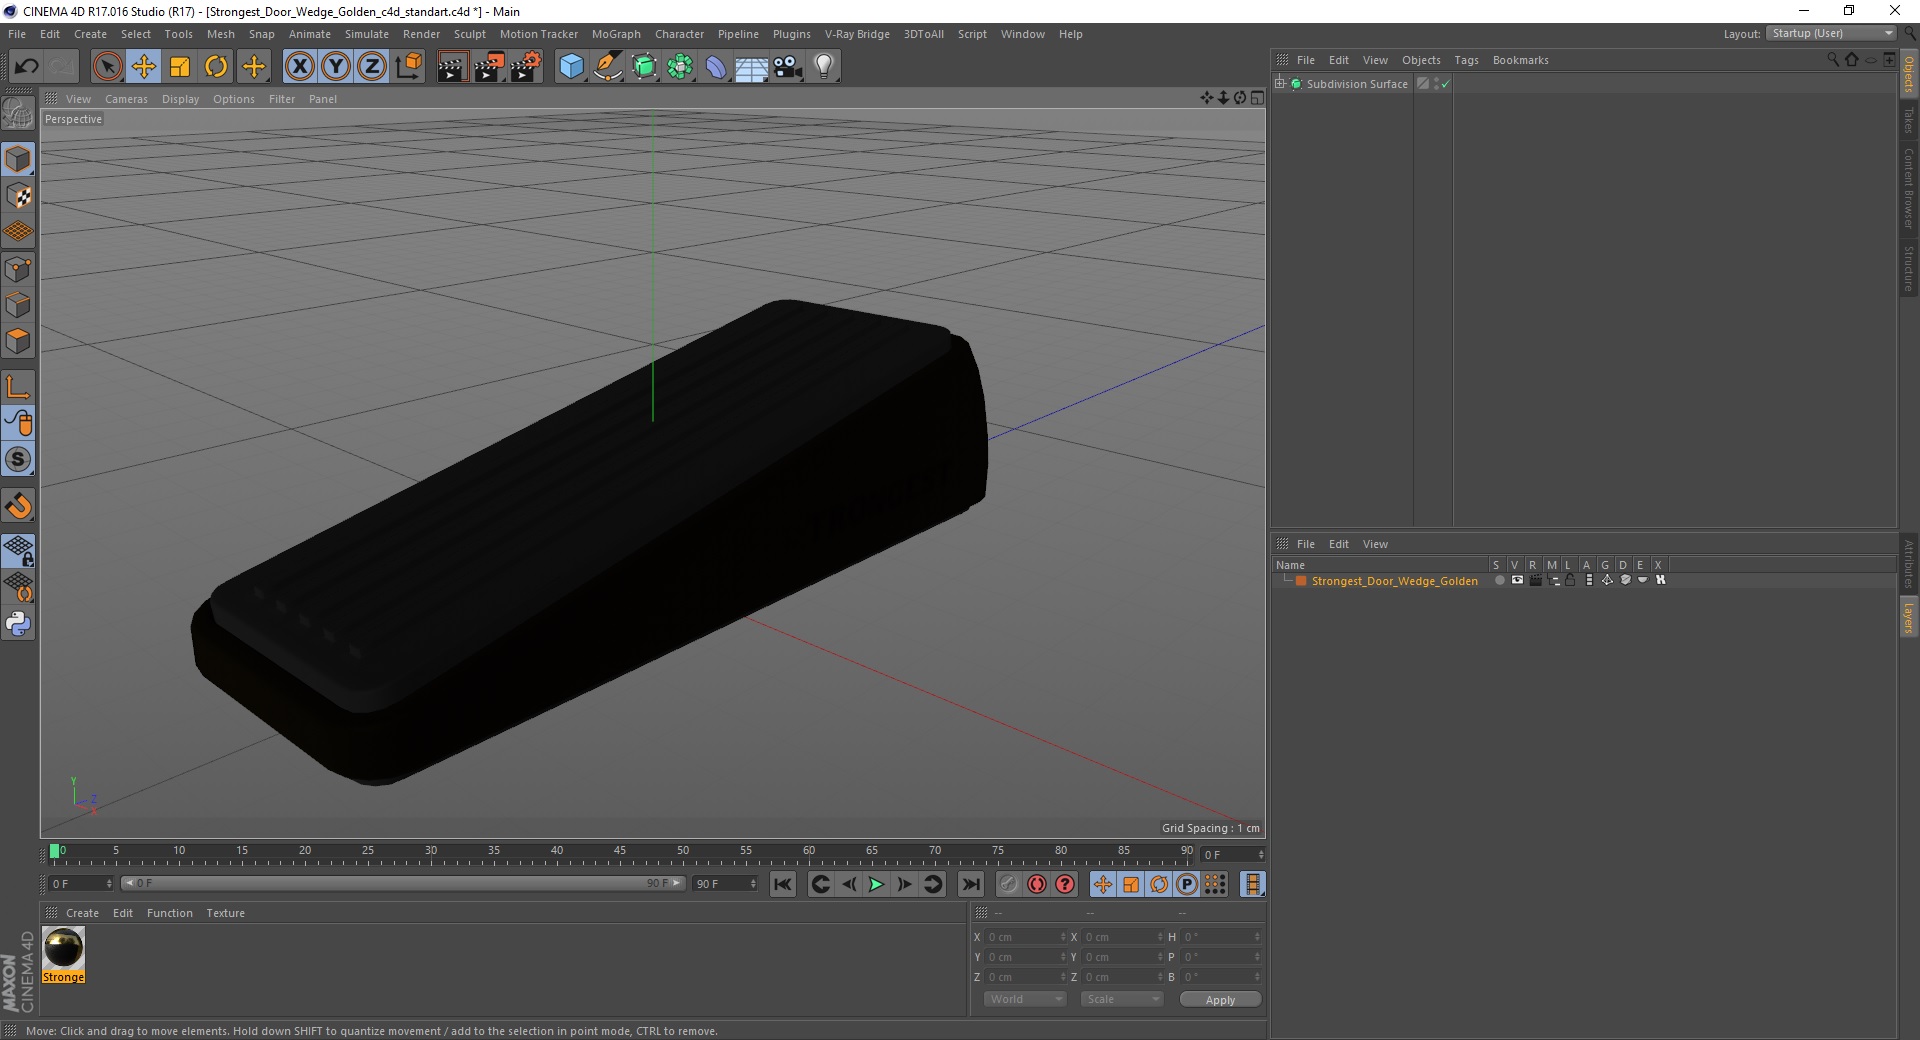Open the World coordinate dropdown
The height and width of the screenshot is (1040, 1920).
1025,999
